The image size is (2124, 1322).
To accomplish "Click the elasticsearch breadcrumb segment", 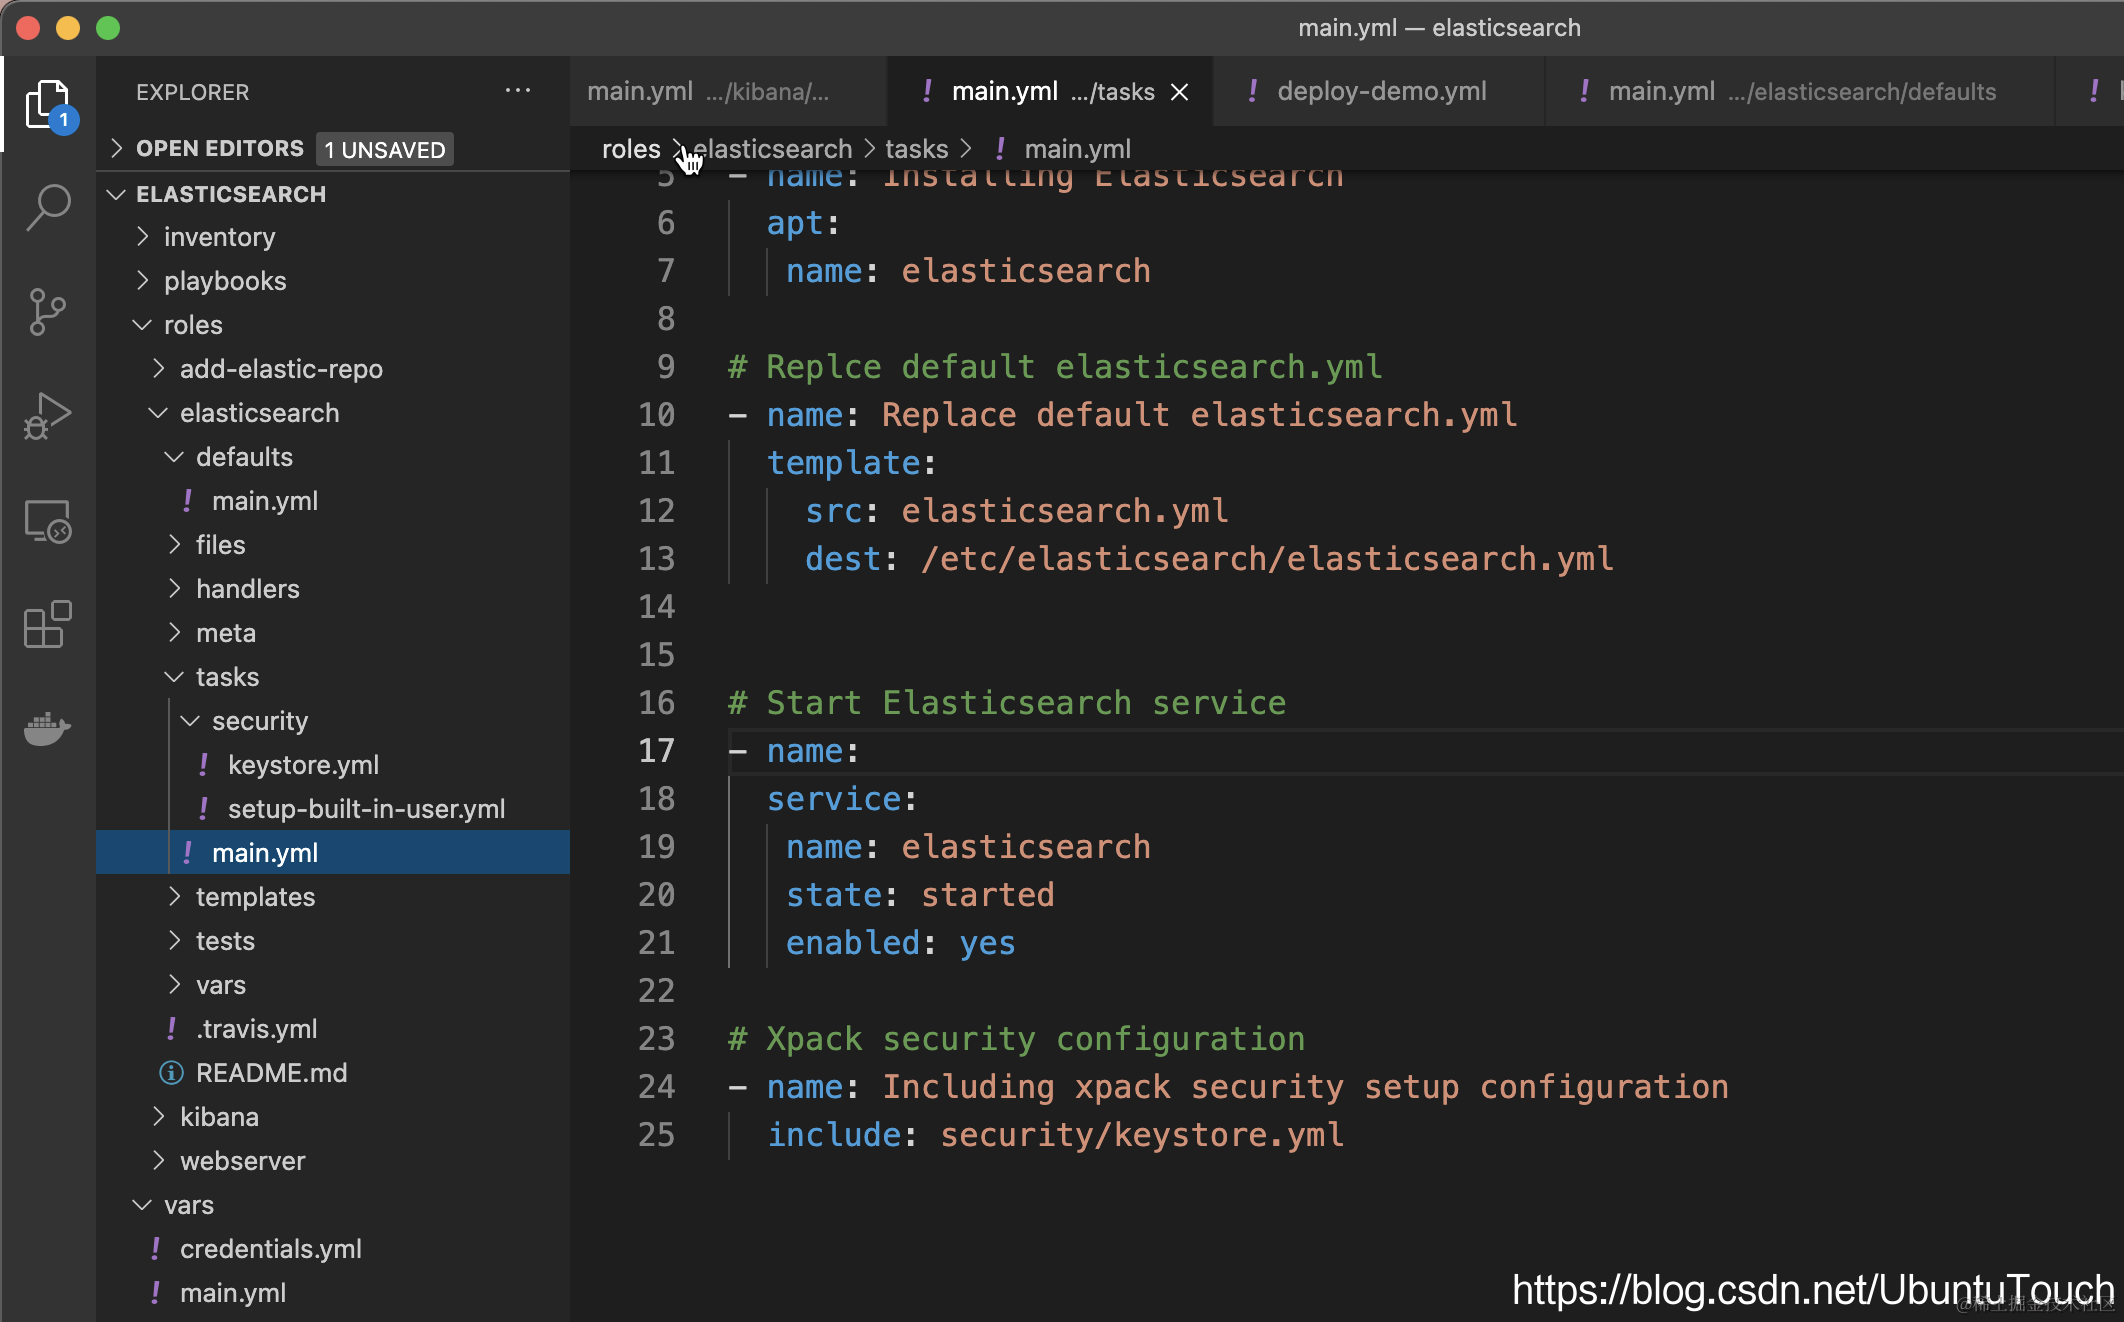I will [773, 149].
